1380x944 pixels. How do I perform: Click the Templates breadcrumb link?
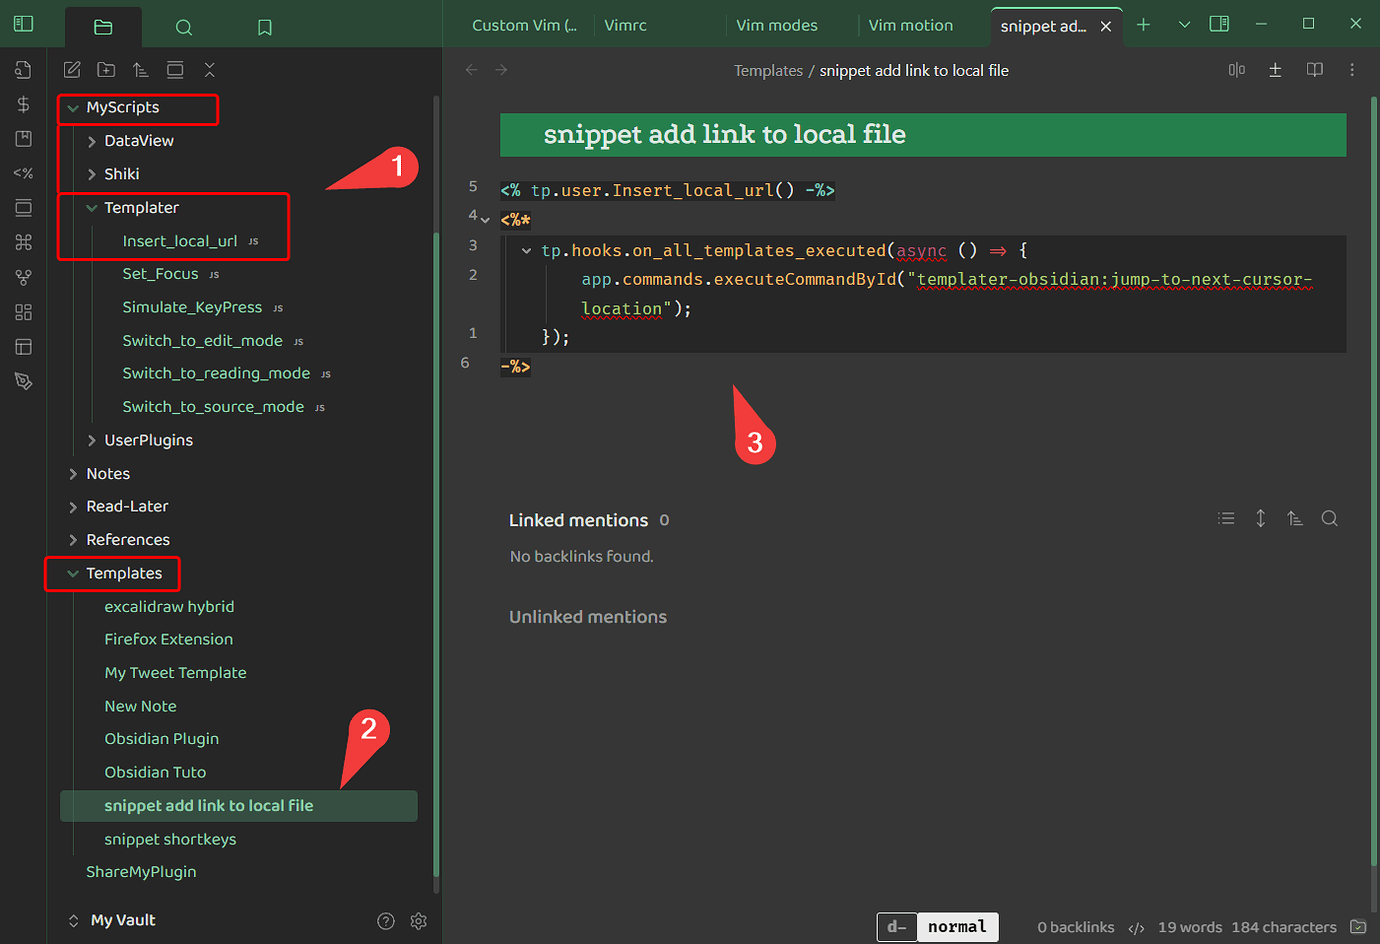768,70
